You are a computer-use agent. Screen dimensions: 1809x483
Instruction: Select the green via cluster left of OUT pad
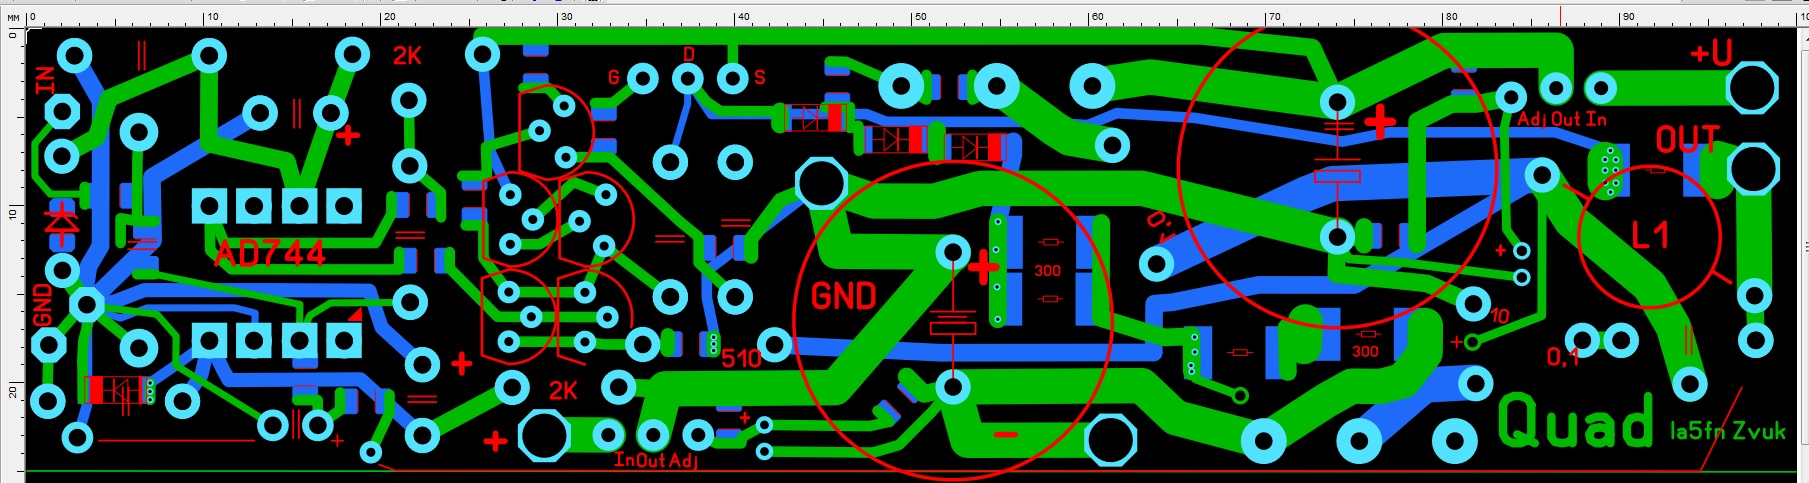pyautogui.click(x=1608, y=171)
